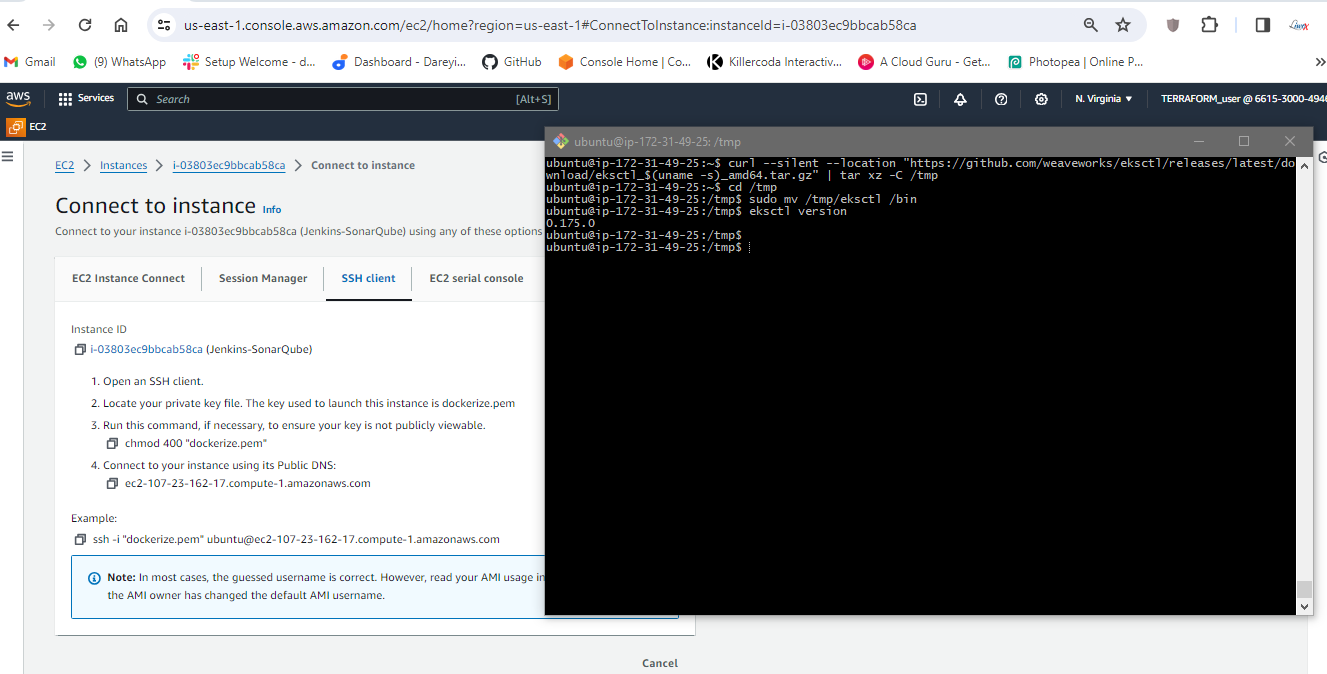Screen dimensions: 1327x674
Task: Open the AWS help question mark icon
Action: (1001, 99)
